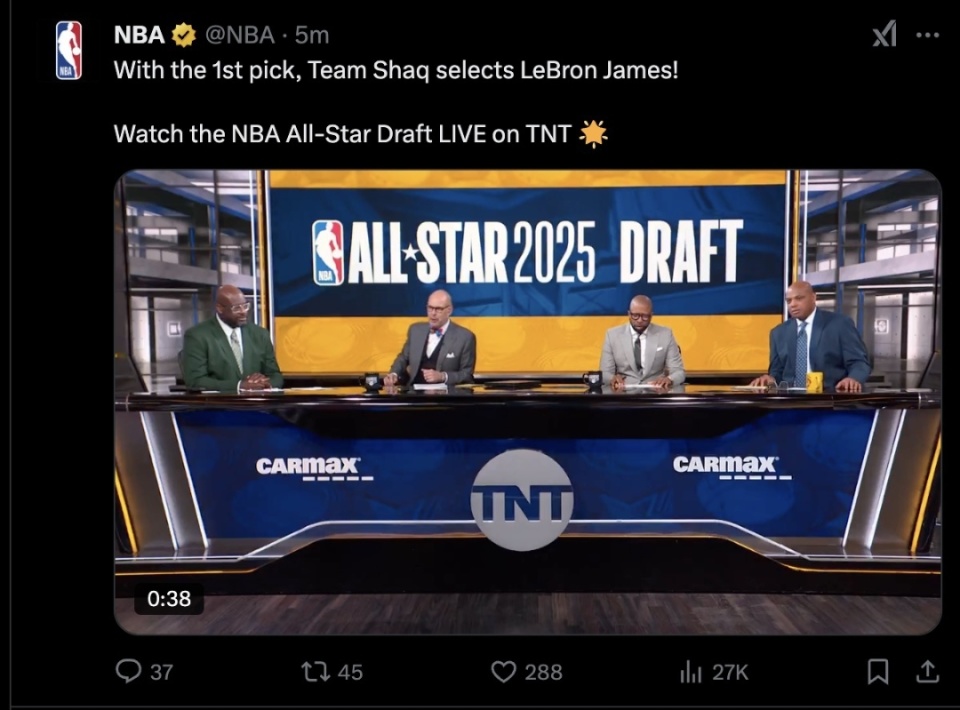Click the @NBA handle
The height and width of the screenshot is (710, 960).
coord(239,35)
